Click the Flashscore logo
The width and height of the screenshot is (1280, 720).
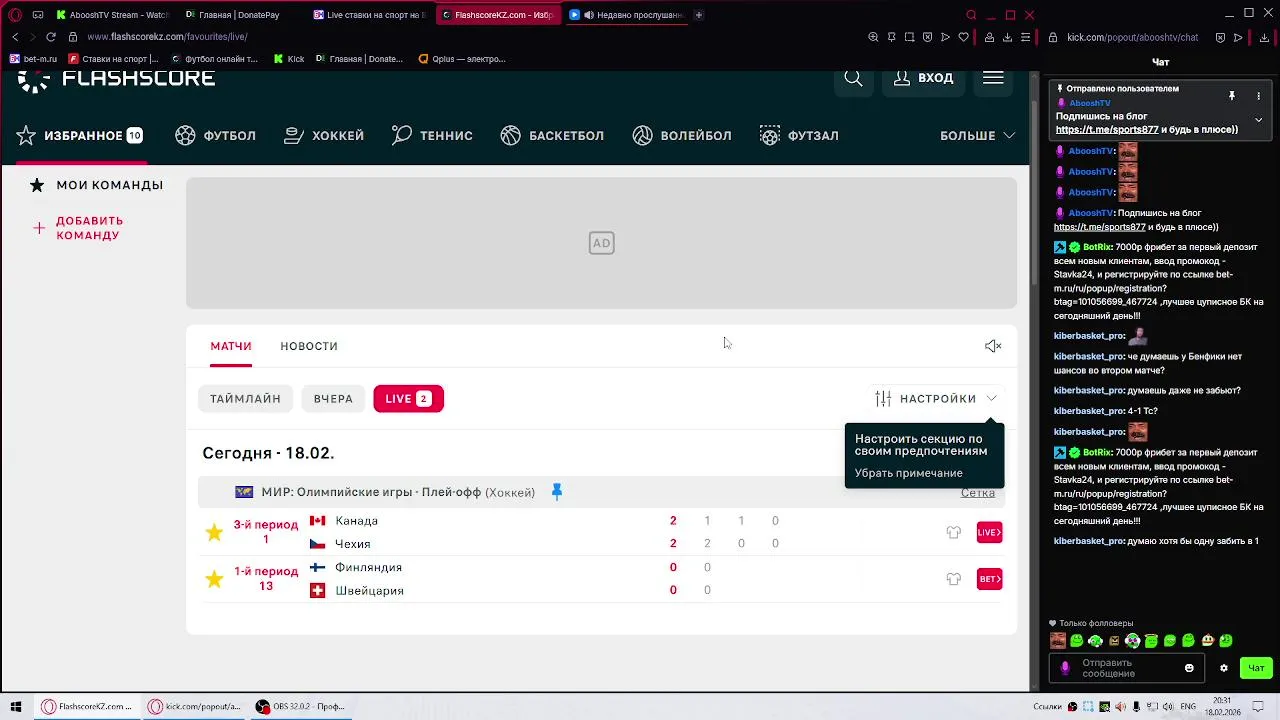tap(116, 80)
